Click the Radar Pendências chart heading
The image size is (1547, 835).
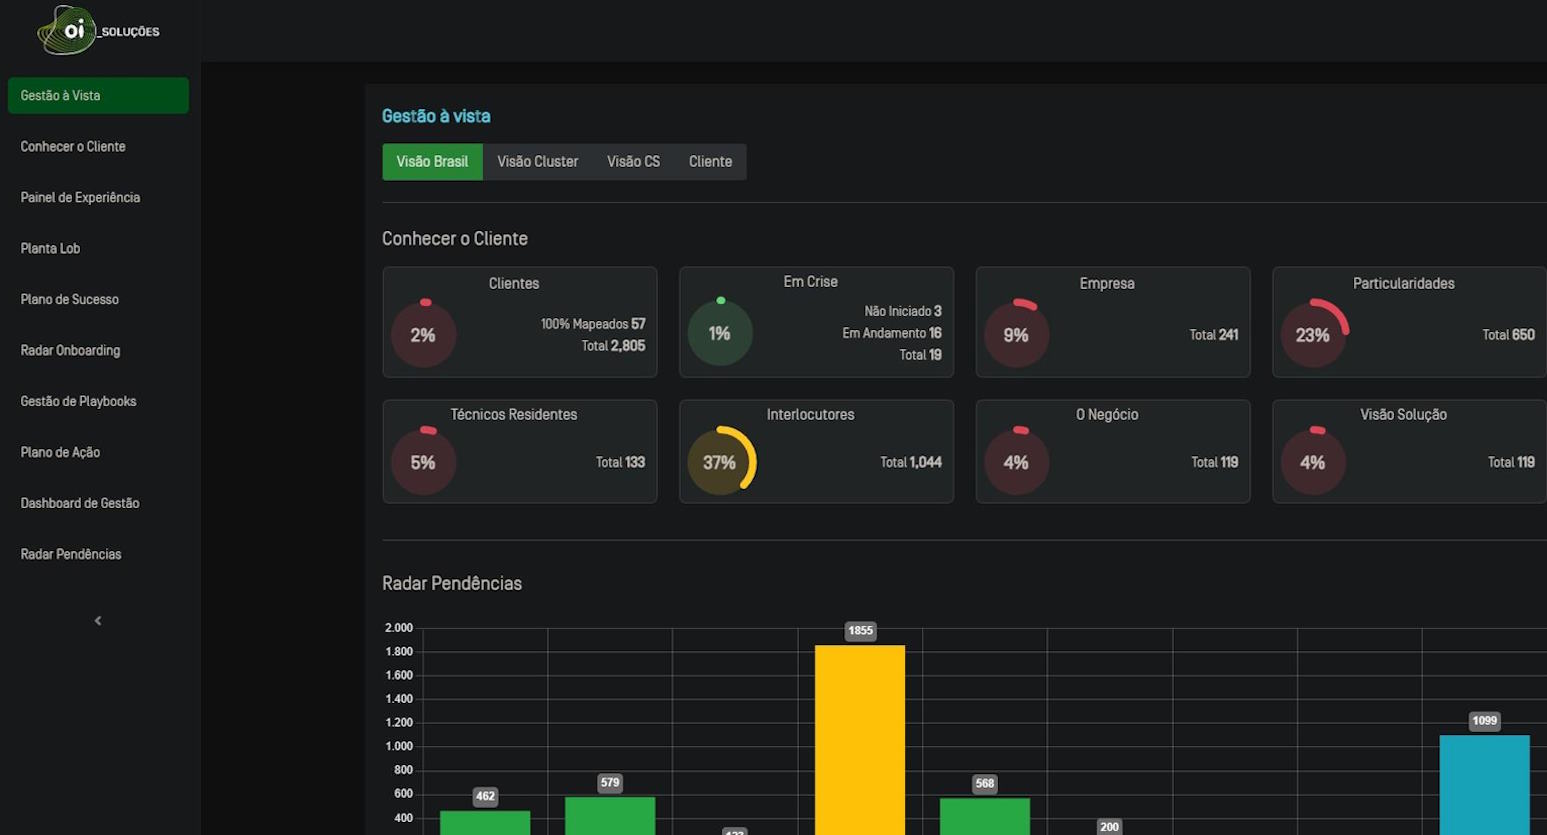coord(452,584)
